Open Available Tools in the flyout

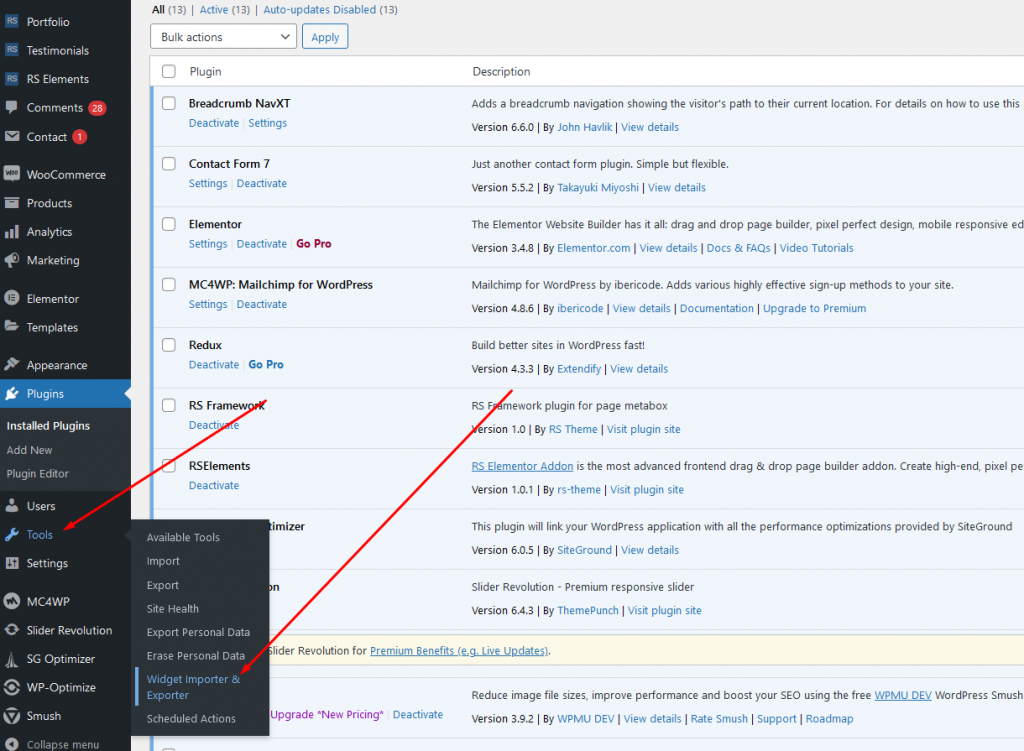coord(183,537)
